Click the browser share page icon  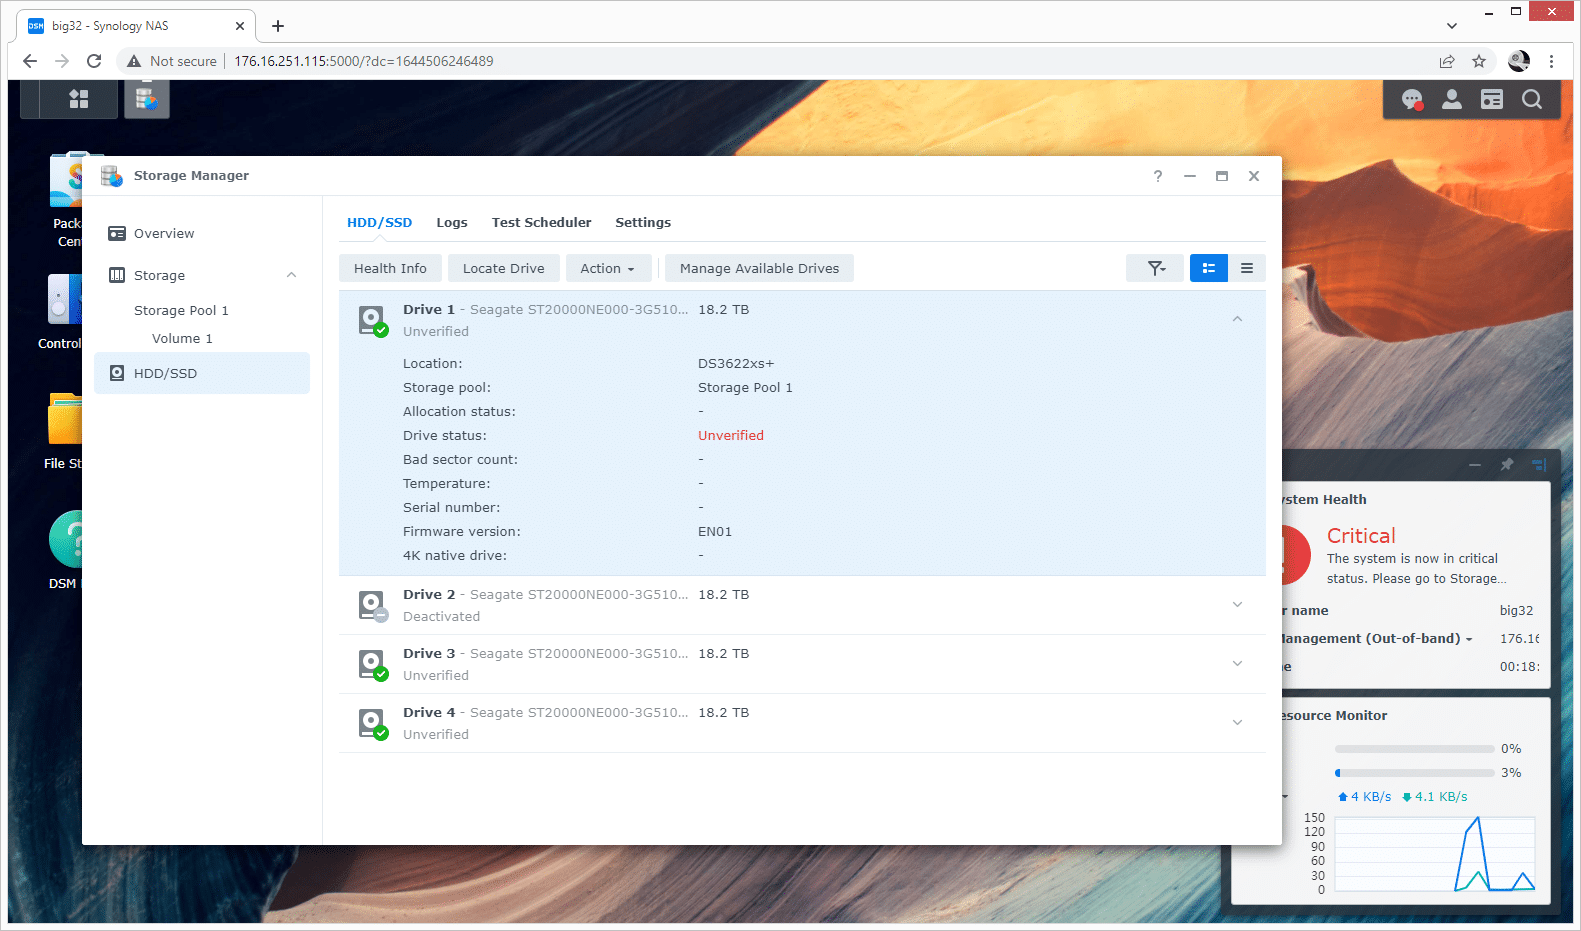tap(1447, 61)
